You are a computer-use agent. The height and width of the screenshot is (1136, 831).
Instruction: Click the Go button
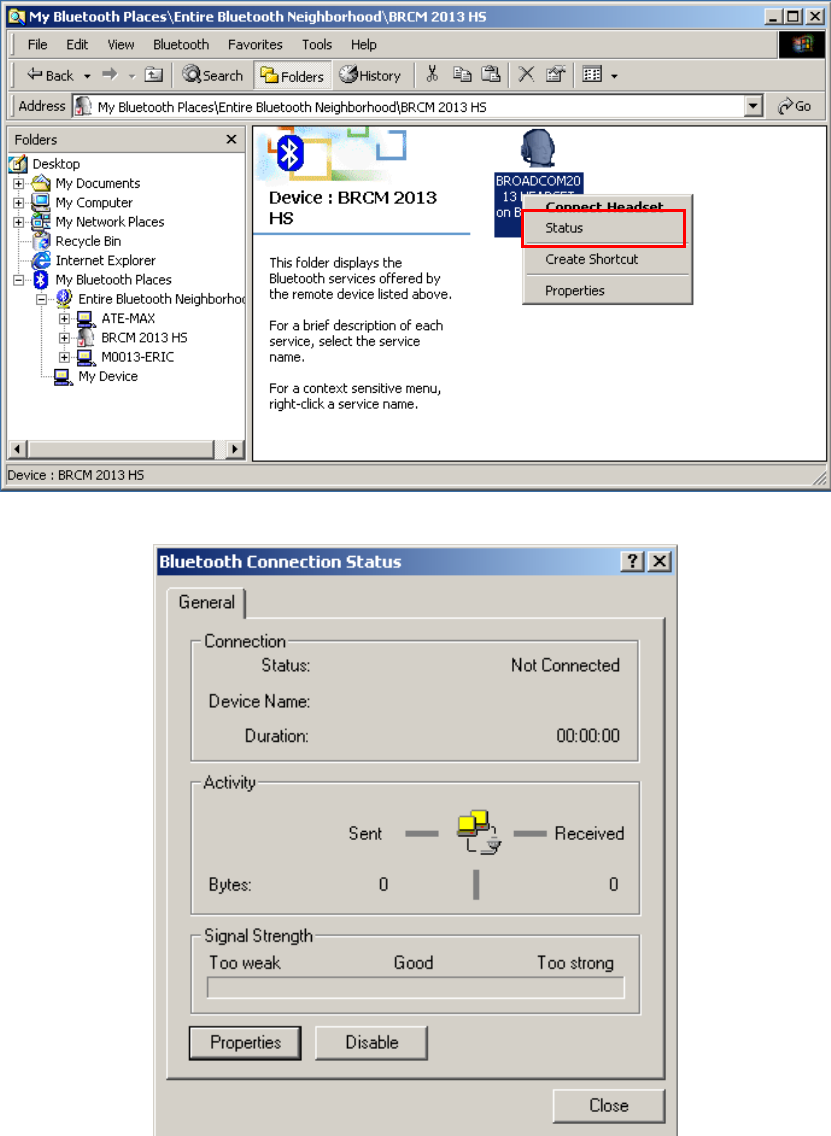pyautogui.click(x=794, y=106)
